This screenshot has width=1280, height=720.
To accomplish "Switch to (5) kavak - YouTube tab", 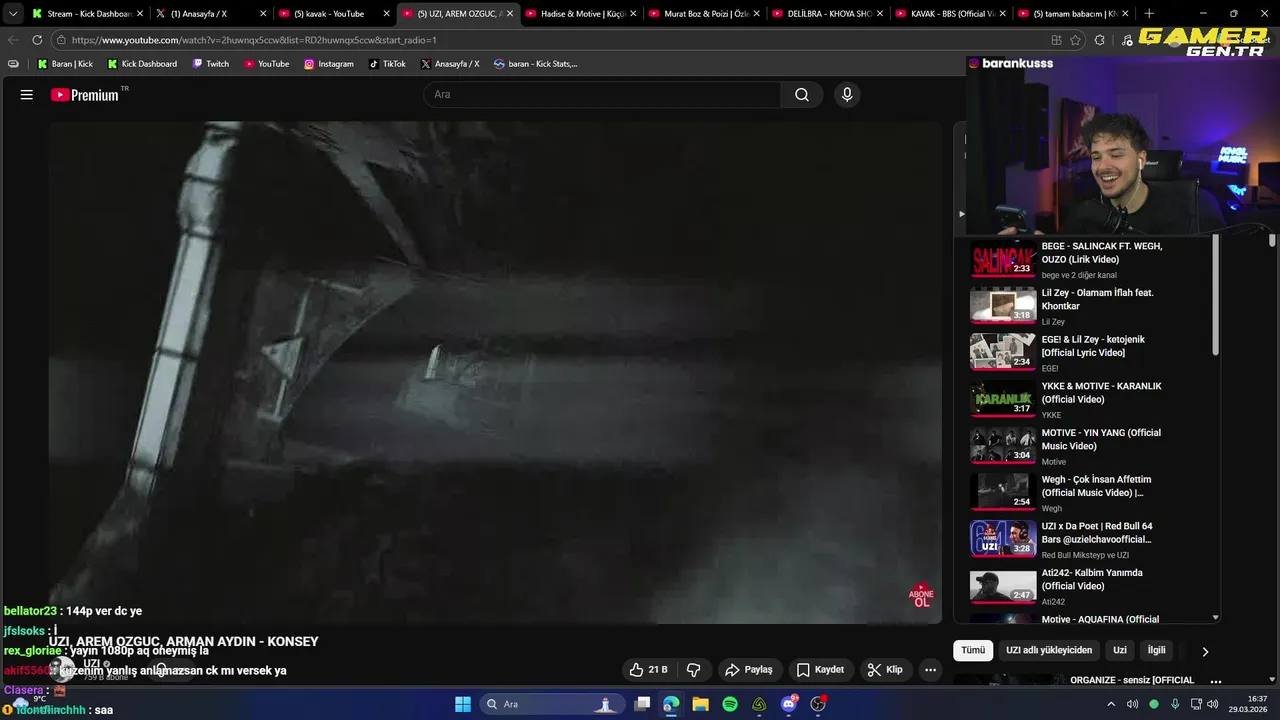I will [x=334, y=14].
